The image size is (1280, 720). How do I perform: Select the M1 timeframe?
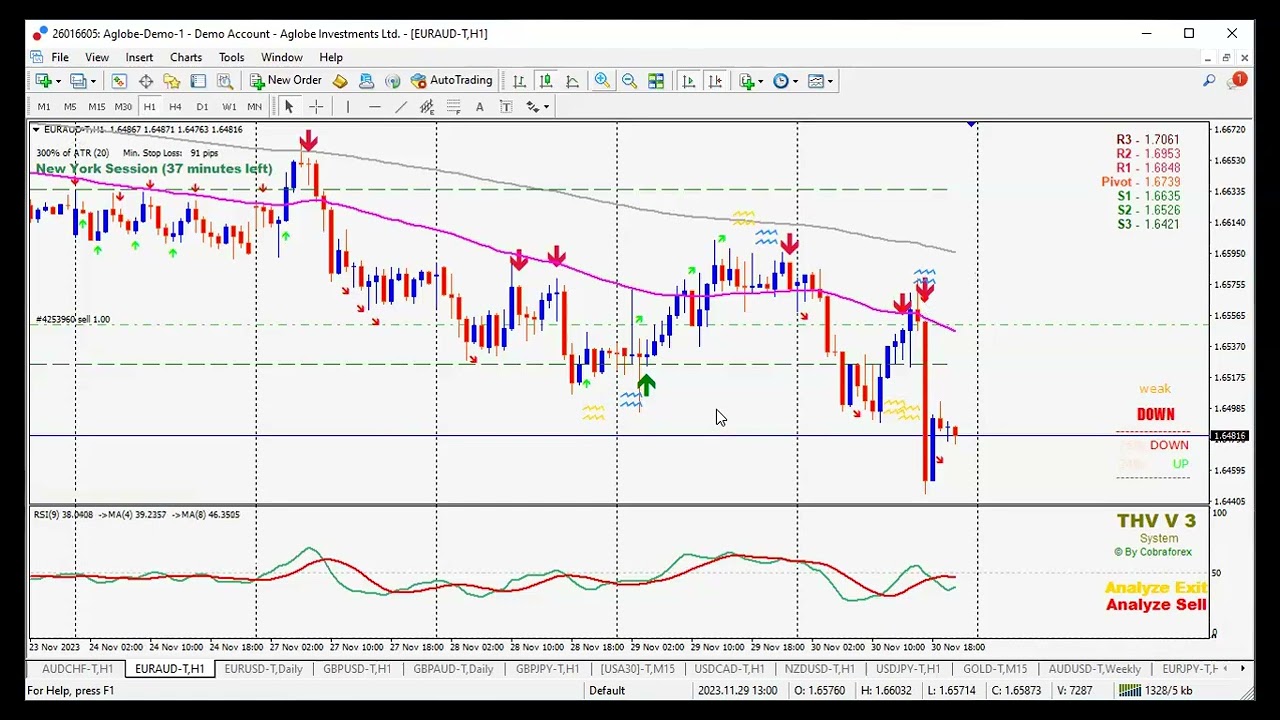pos(44,107)
